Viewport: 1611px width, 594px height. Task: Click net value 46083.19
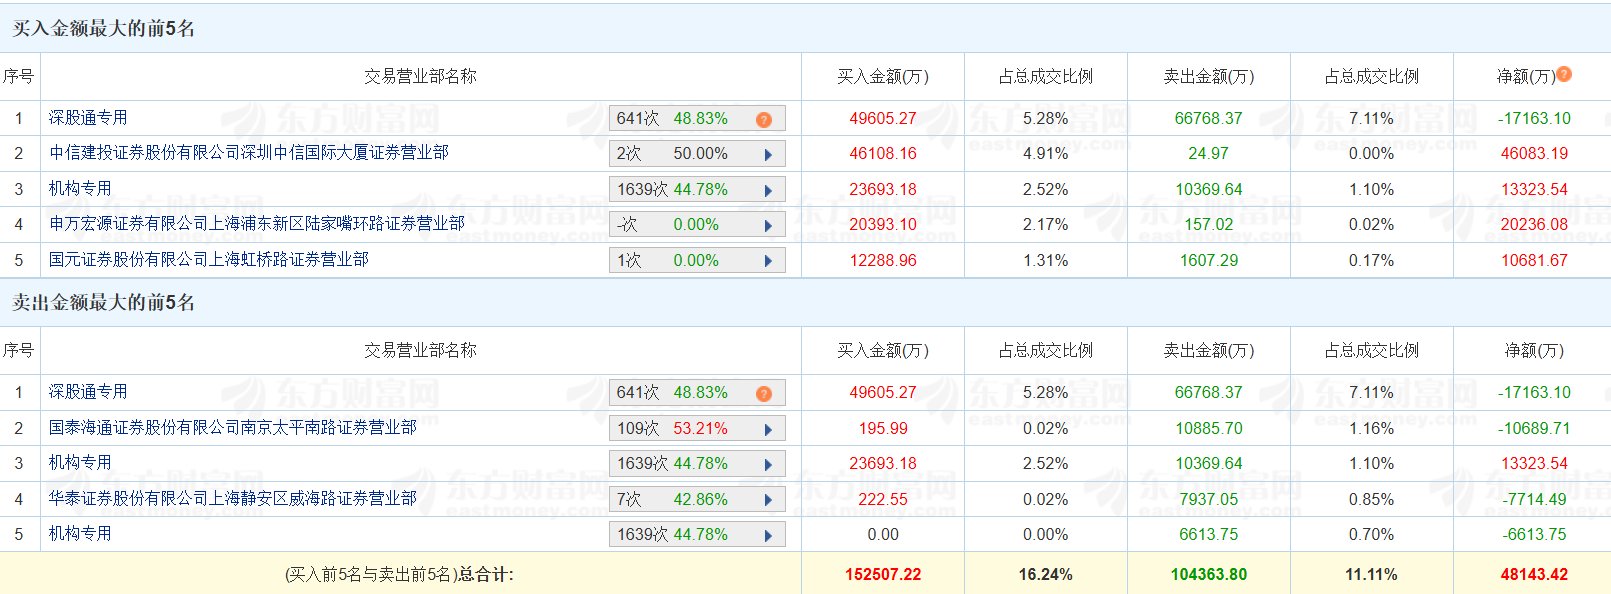click(1534, 154)
